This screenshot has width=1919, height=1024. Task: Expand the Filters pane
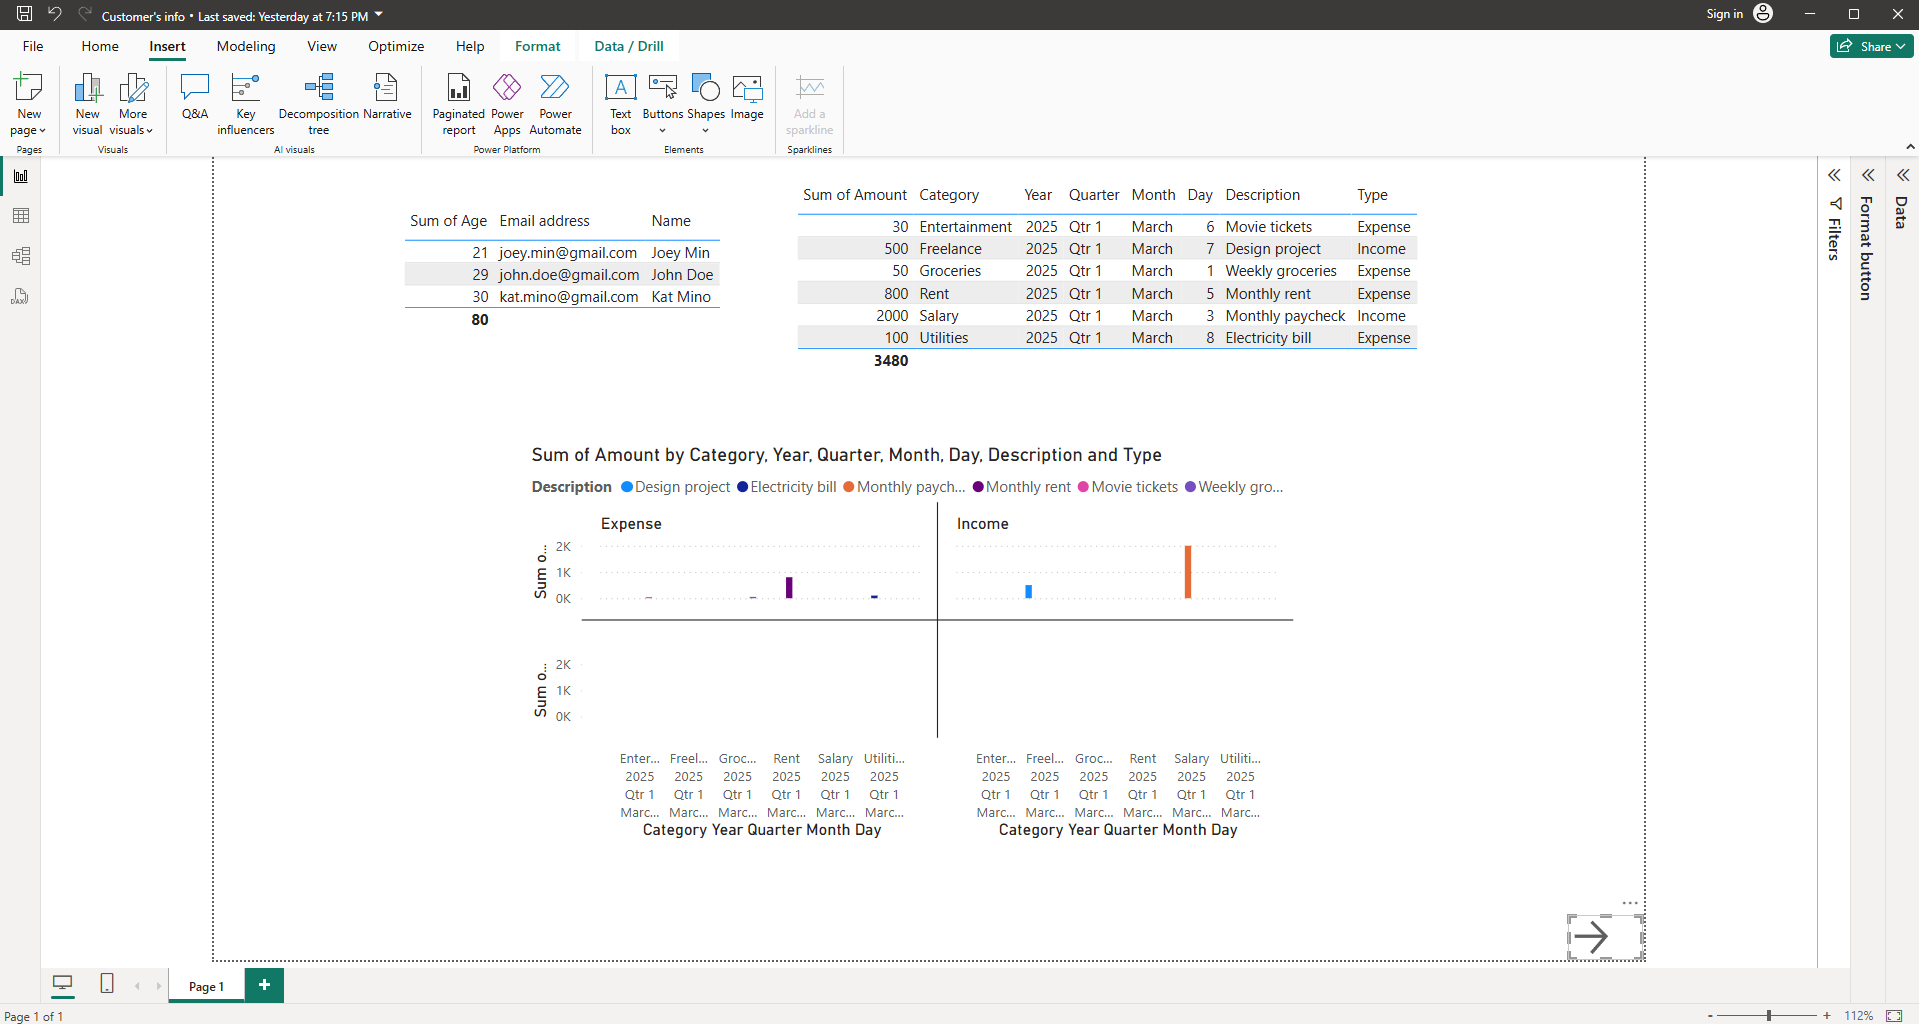pos(1834,176)
